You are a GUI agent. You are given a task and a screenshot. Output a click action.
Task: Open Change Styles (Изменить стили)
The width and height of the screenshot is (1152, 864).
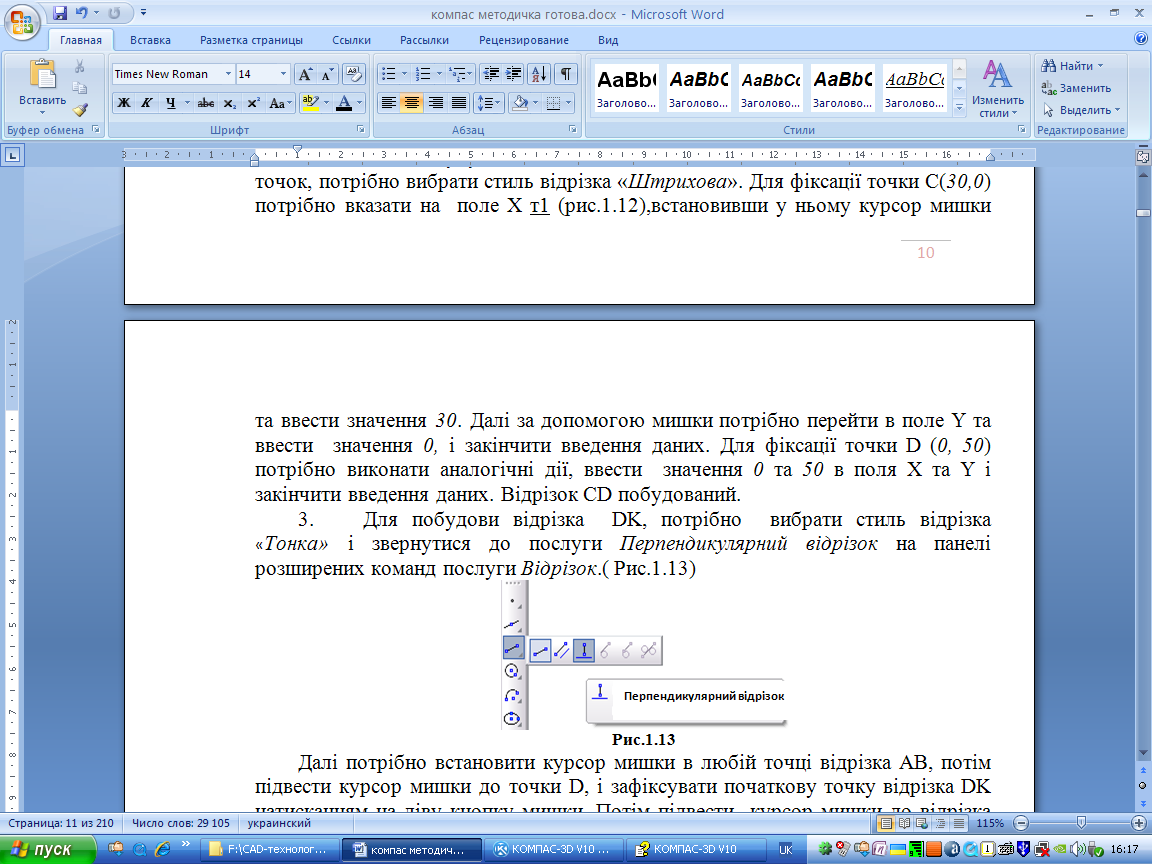(x=997, y=88)
